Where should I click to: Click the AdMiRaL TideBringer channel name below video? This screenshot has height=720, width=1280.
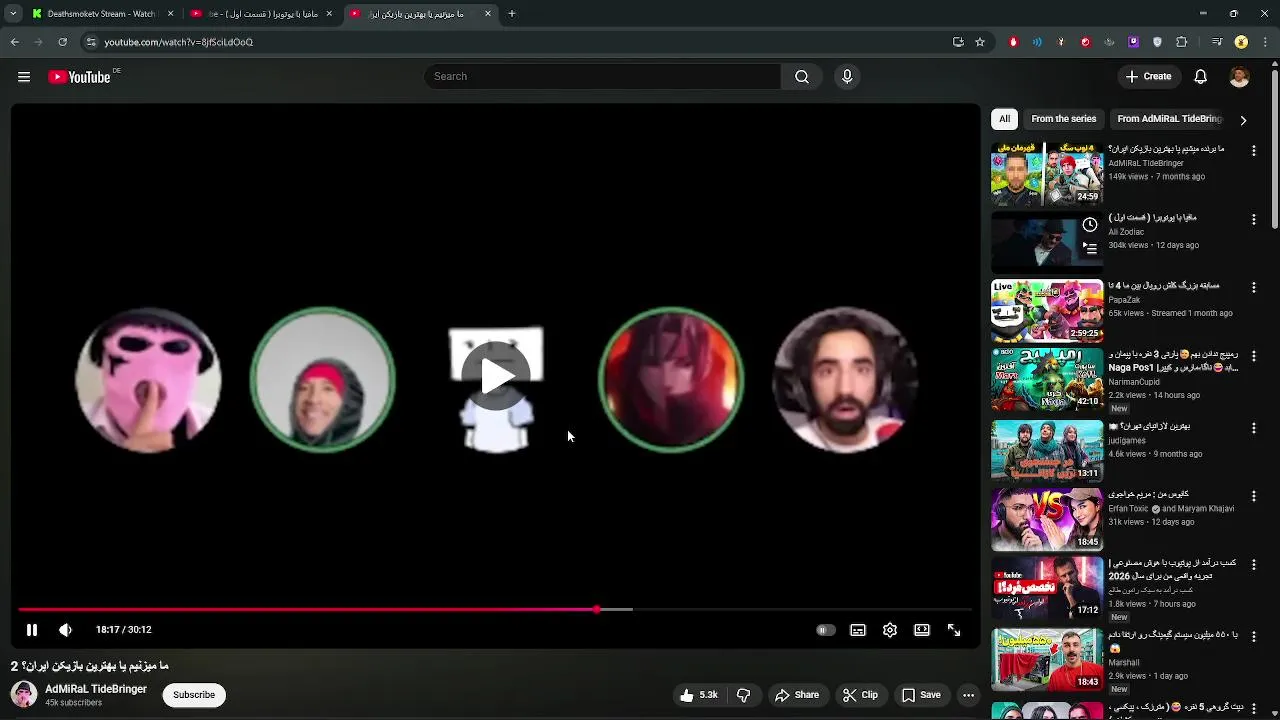[x=96, y=689]
